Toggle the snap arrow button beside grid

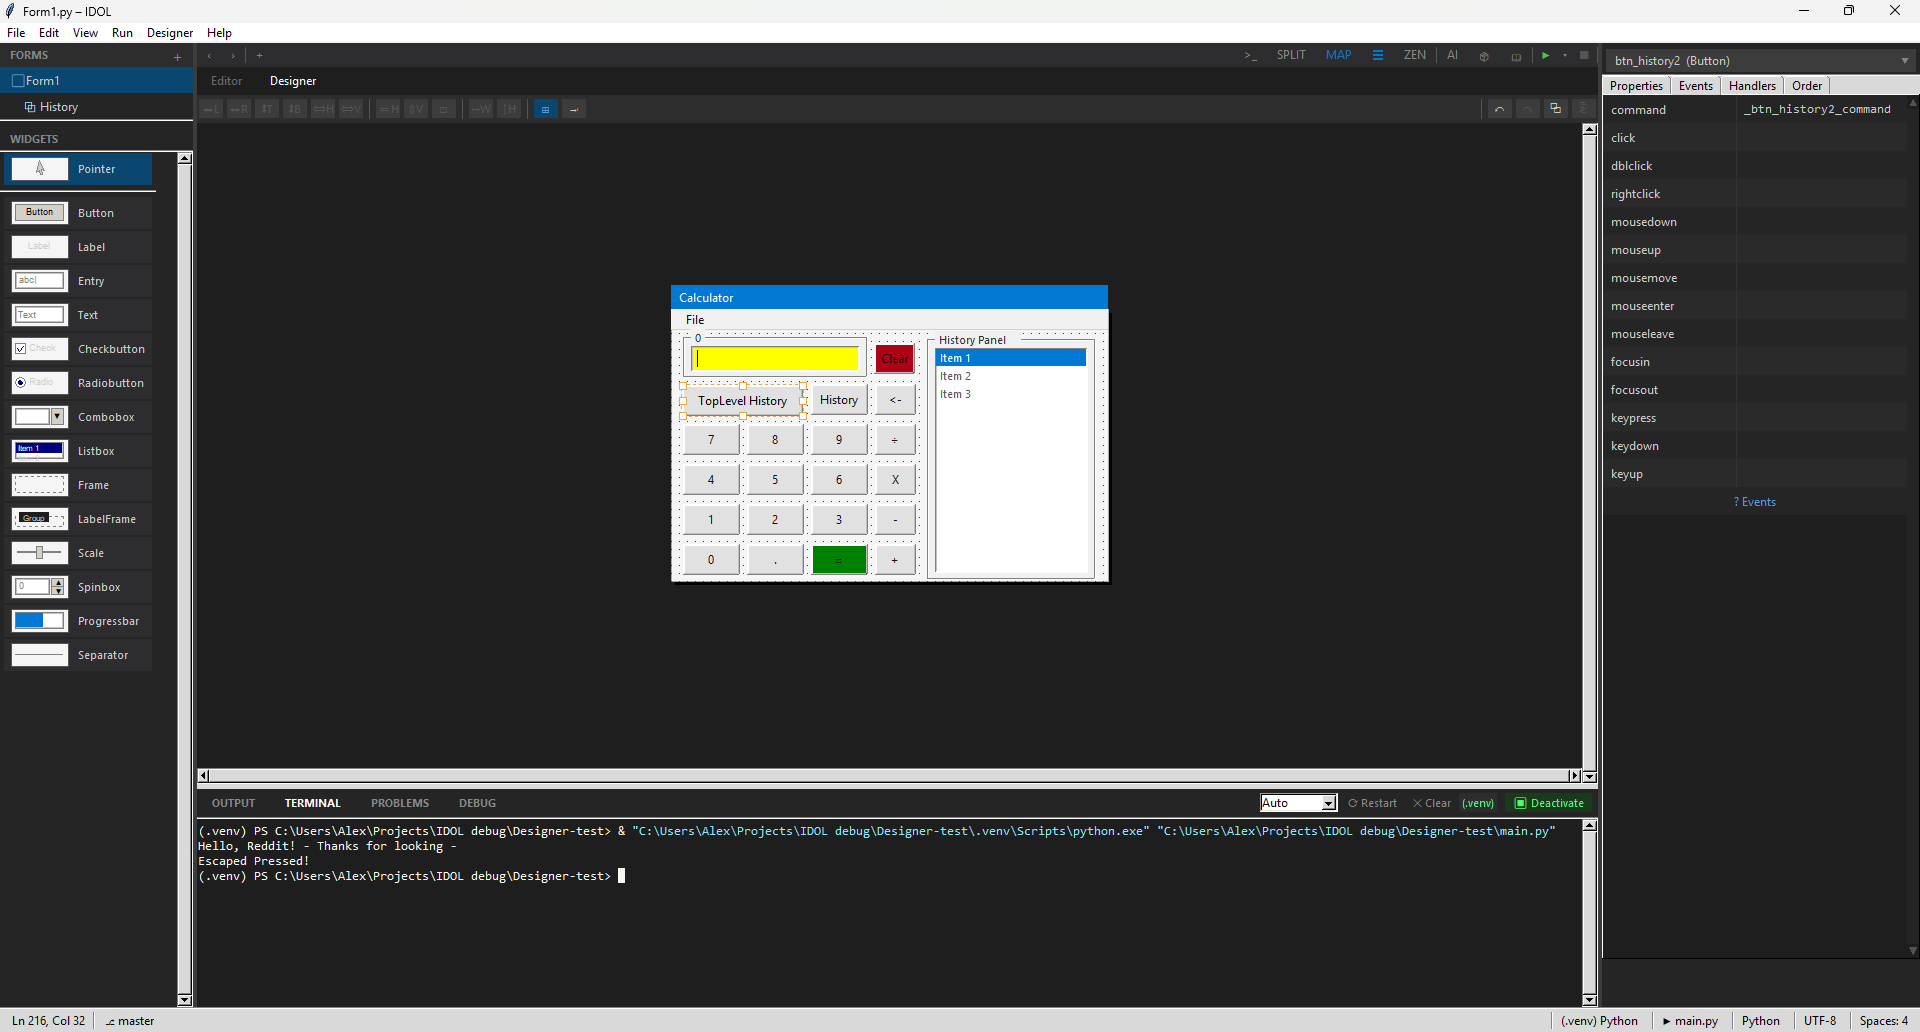574,109
